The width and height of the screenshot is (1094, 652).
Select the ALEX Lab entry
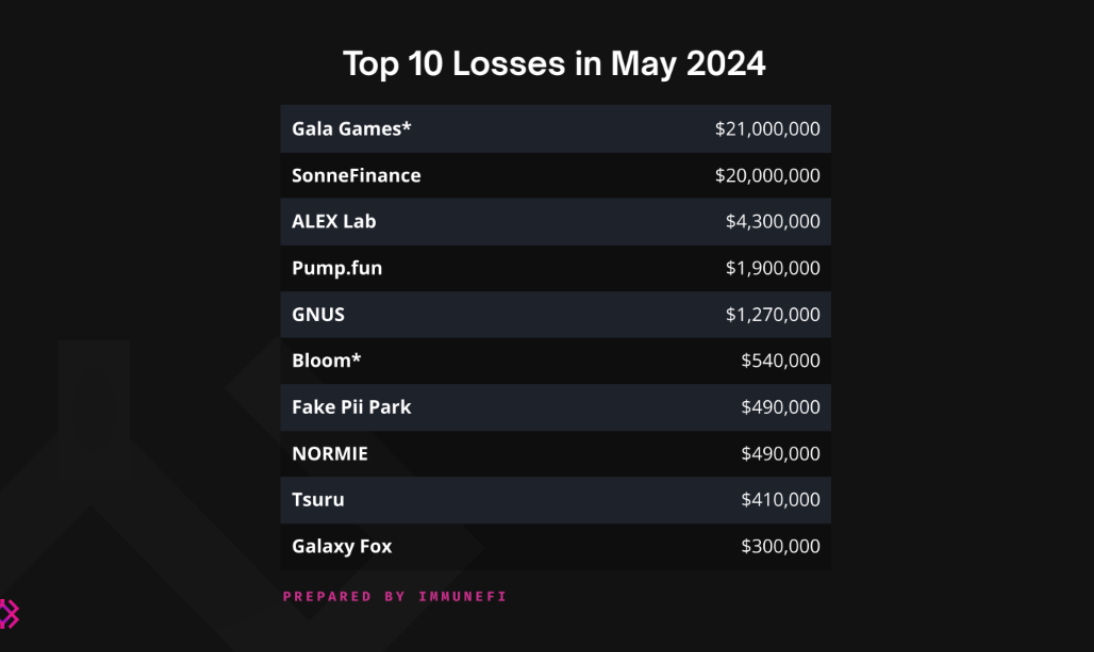[334, 221]
